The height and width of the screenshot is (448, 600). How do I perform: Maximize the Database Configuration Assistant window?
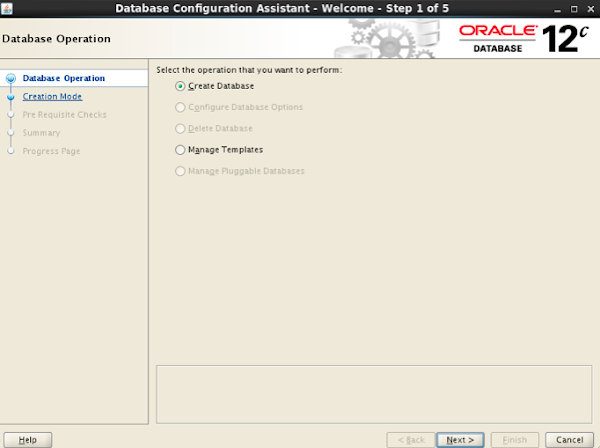pos(574,9)
